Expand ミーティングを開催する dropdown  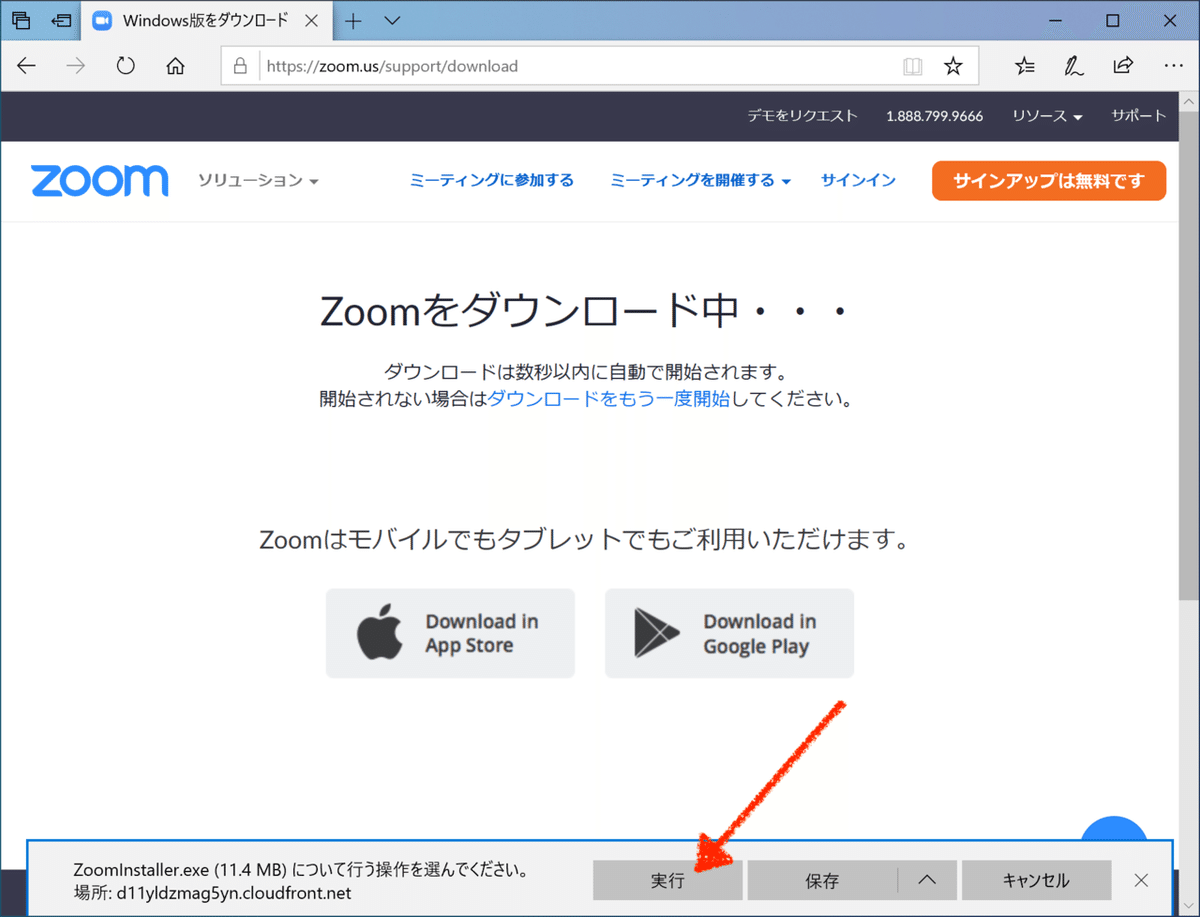click(700, 180)
